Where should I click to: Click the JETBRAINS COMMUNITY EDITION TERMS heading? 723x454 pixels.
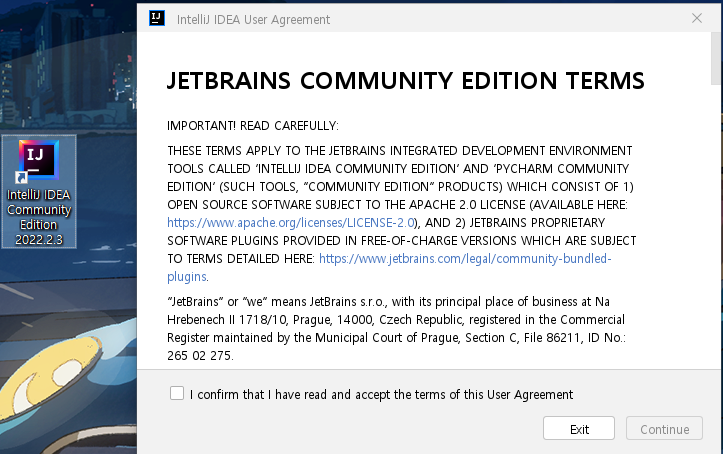(x=405, y=81)
